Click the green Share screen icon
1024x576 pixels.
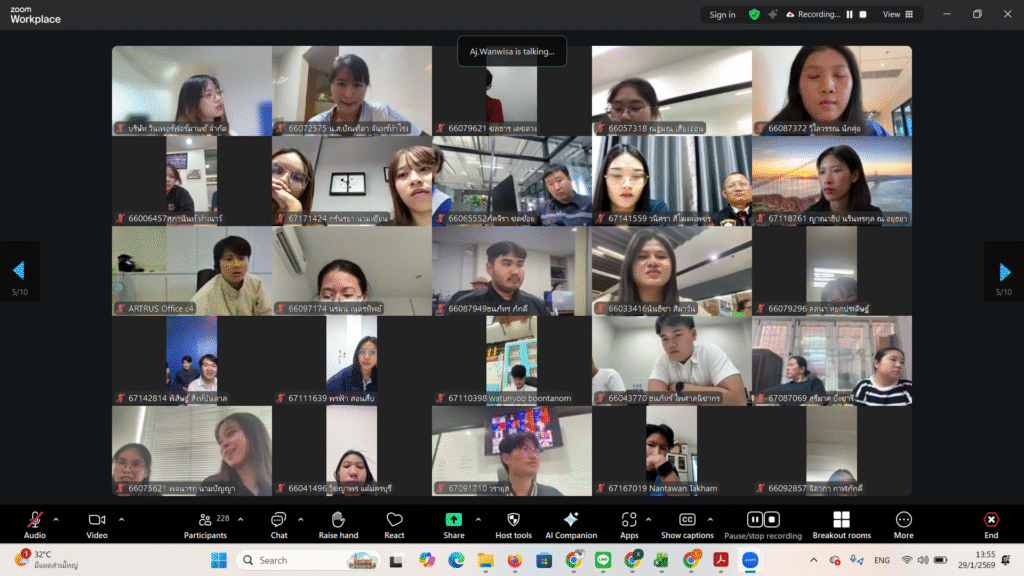pyautogui.click(x=454, y=520)
